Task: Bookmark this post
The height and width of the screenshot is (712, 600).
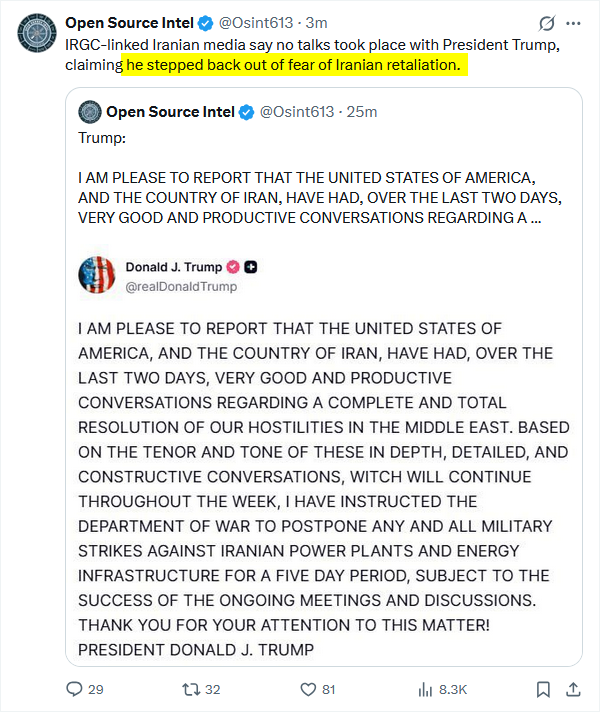Action: pos(542,689)
